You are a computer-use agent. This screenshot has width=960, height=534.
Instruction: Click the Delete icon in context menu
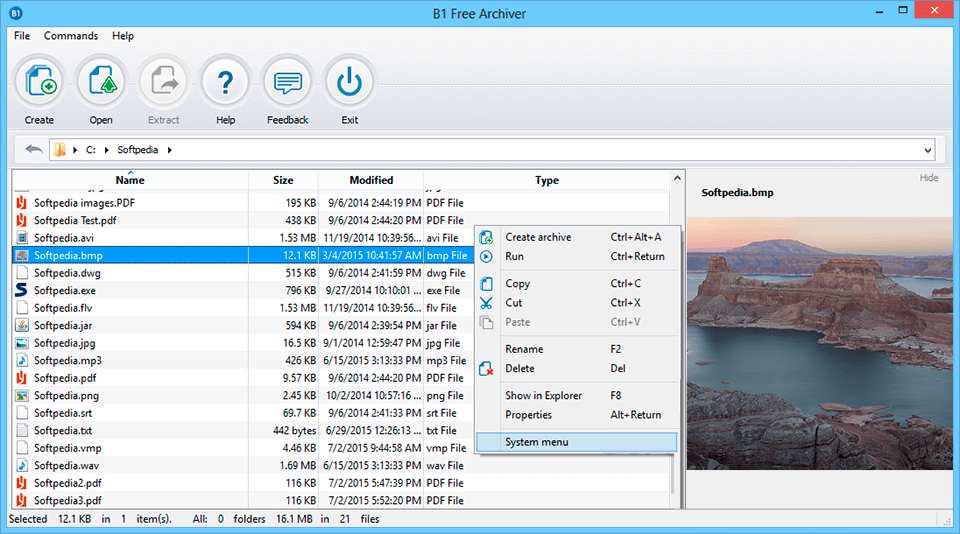486,369
